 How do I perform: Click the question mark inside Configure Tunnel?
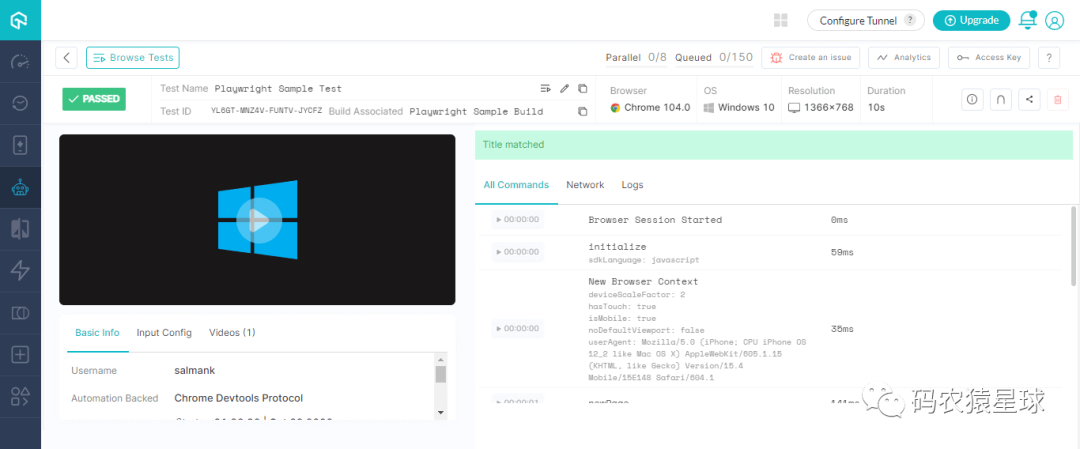pyautogui.click(x=910, y=21)
